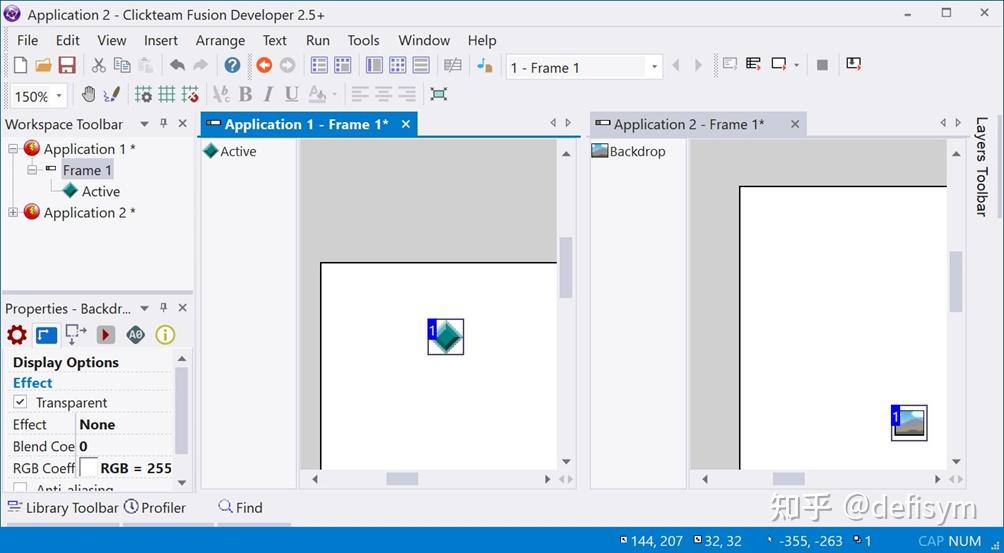This screenshot has height=553, width=1004.
Task: Close the 'Application 2 - Frame 1*' tab
Action: coord(795,124)
